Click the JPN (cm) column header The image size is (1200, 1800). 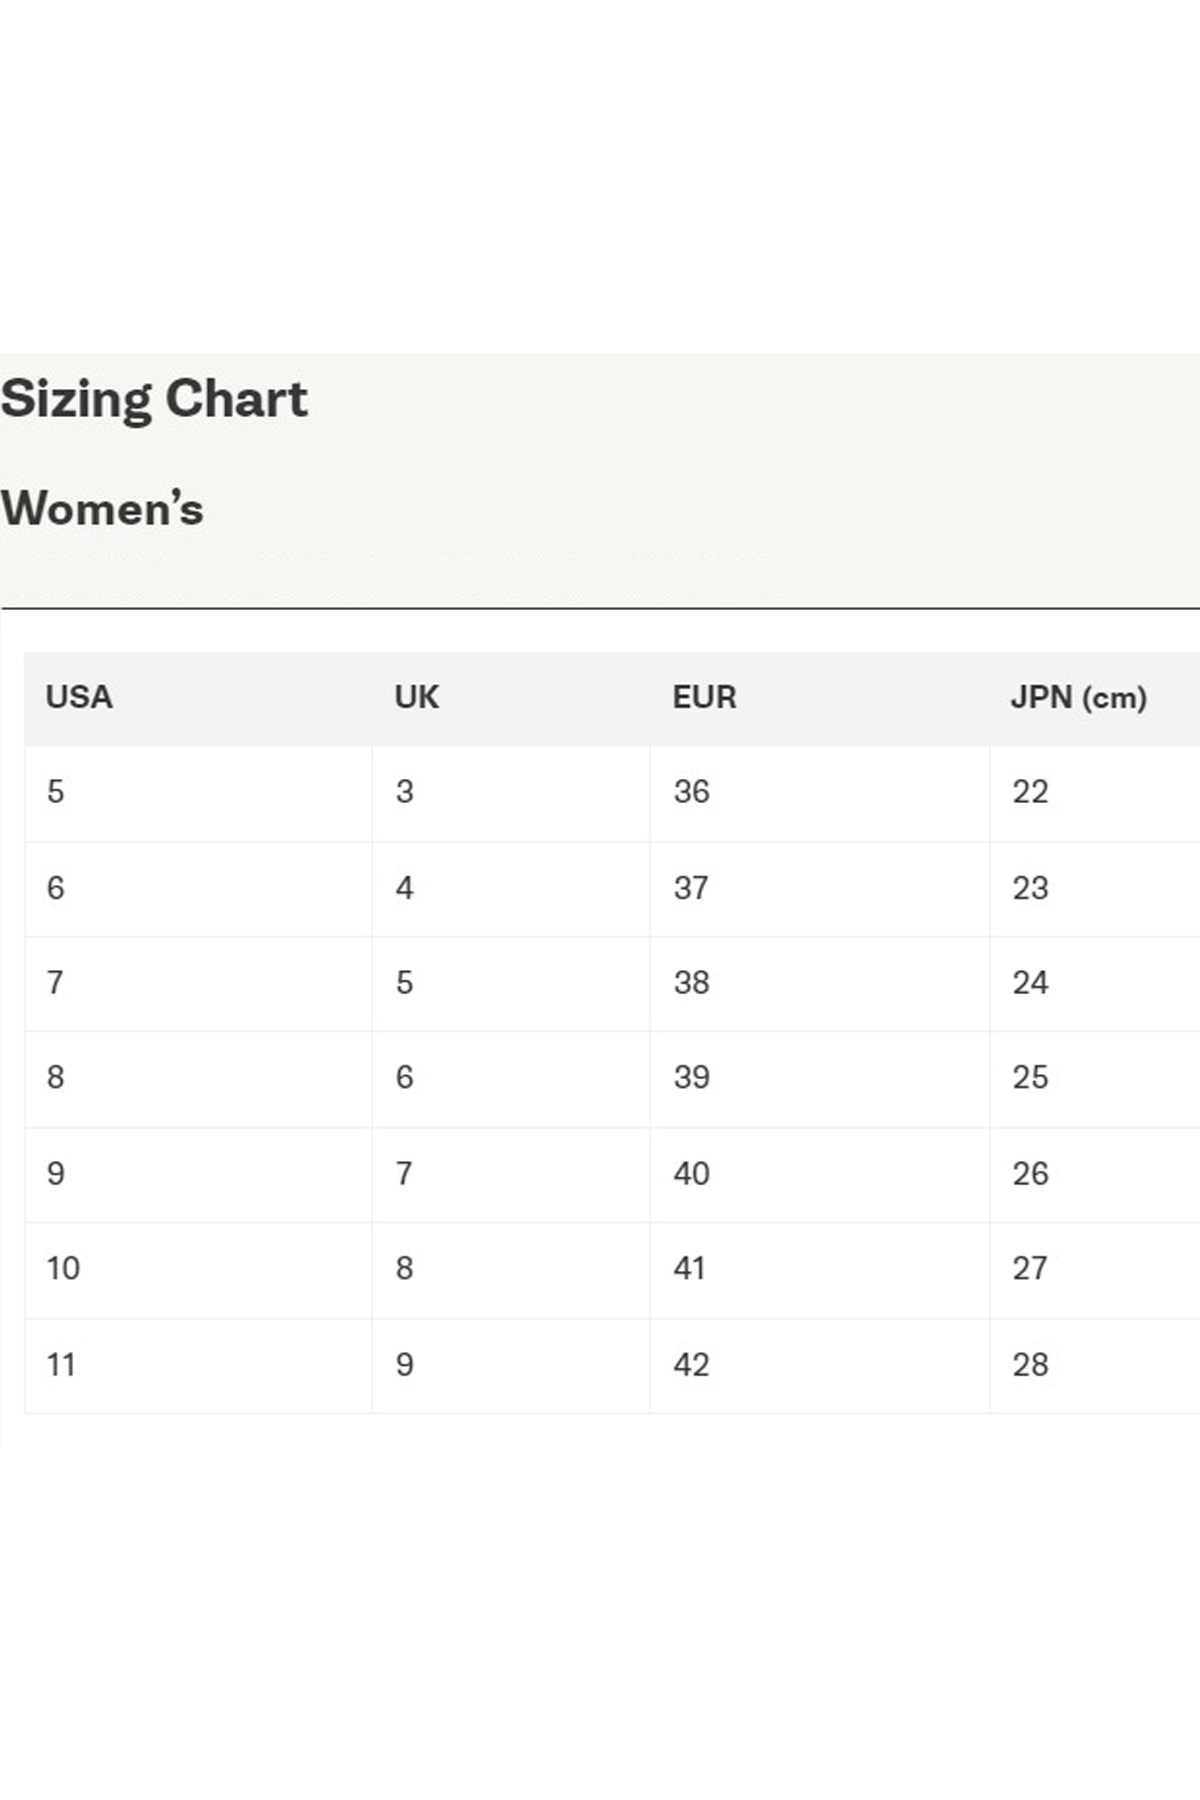1078,697
